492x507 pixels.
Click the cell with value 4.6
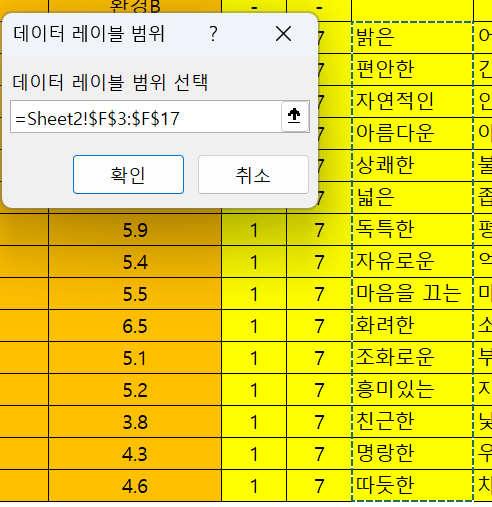(135, 485)
